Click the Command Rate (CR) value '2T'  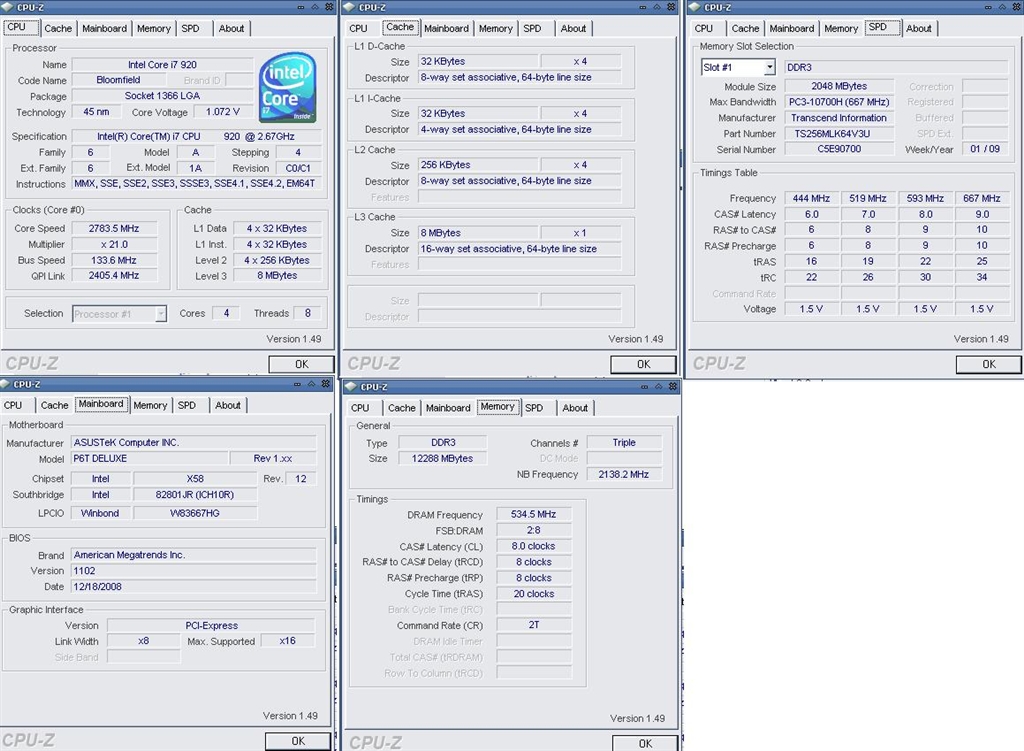coord(534,625)
